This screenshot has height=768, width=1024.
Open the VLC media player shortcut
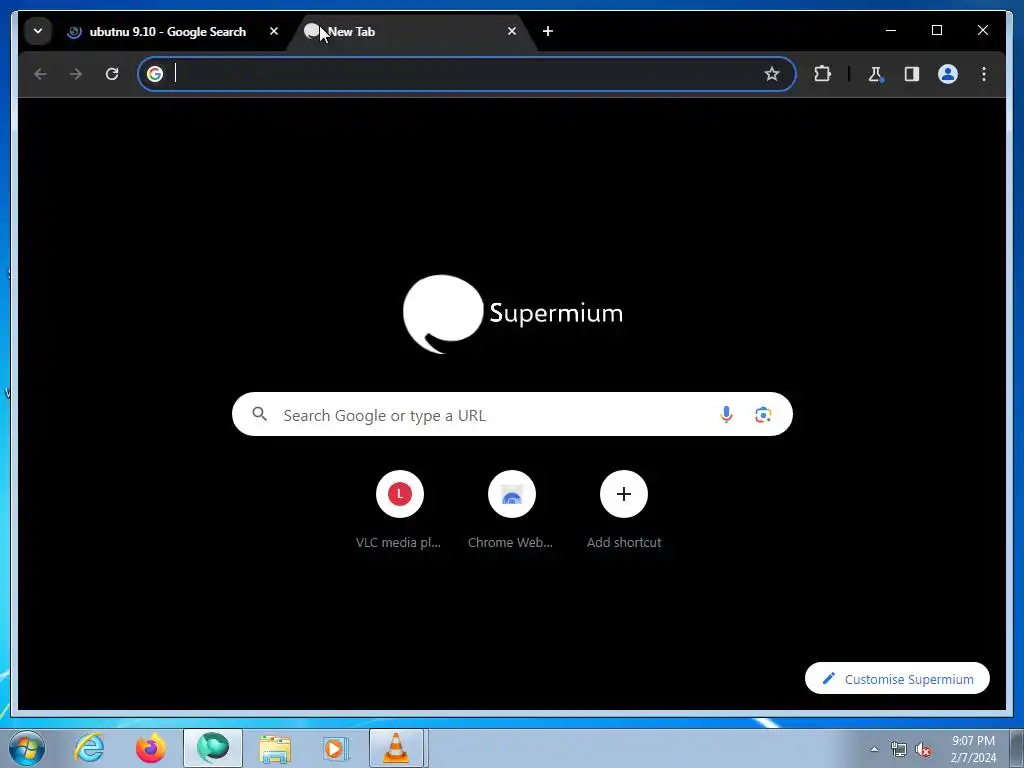click(x=399, y=509)
